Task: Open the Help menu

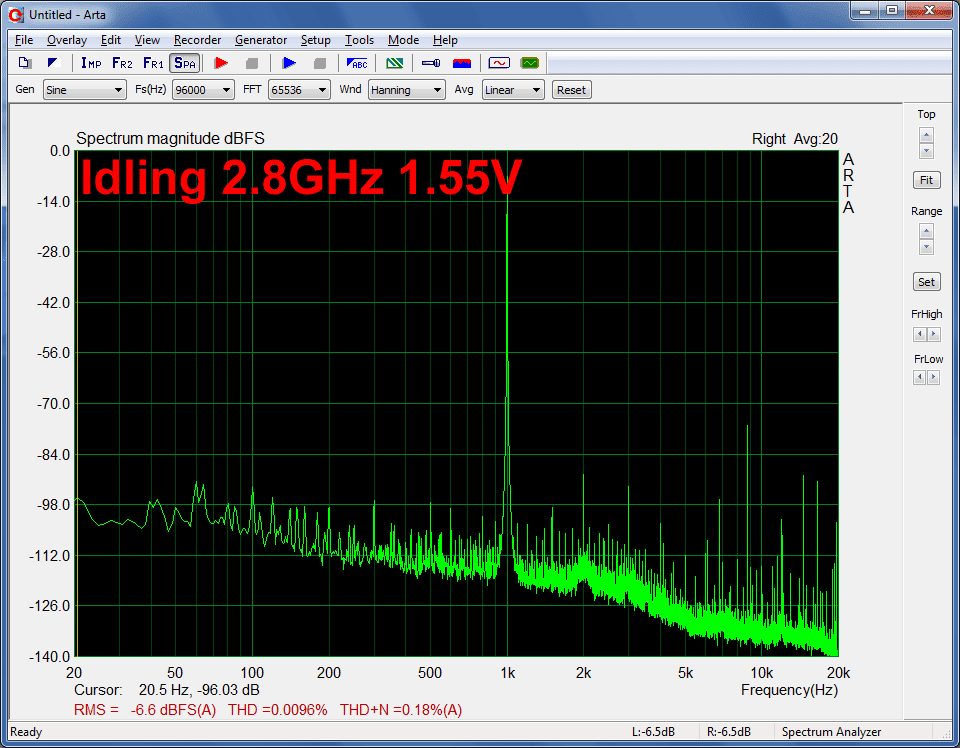Action: (445, 40)
